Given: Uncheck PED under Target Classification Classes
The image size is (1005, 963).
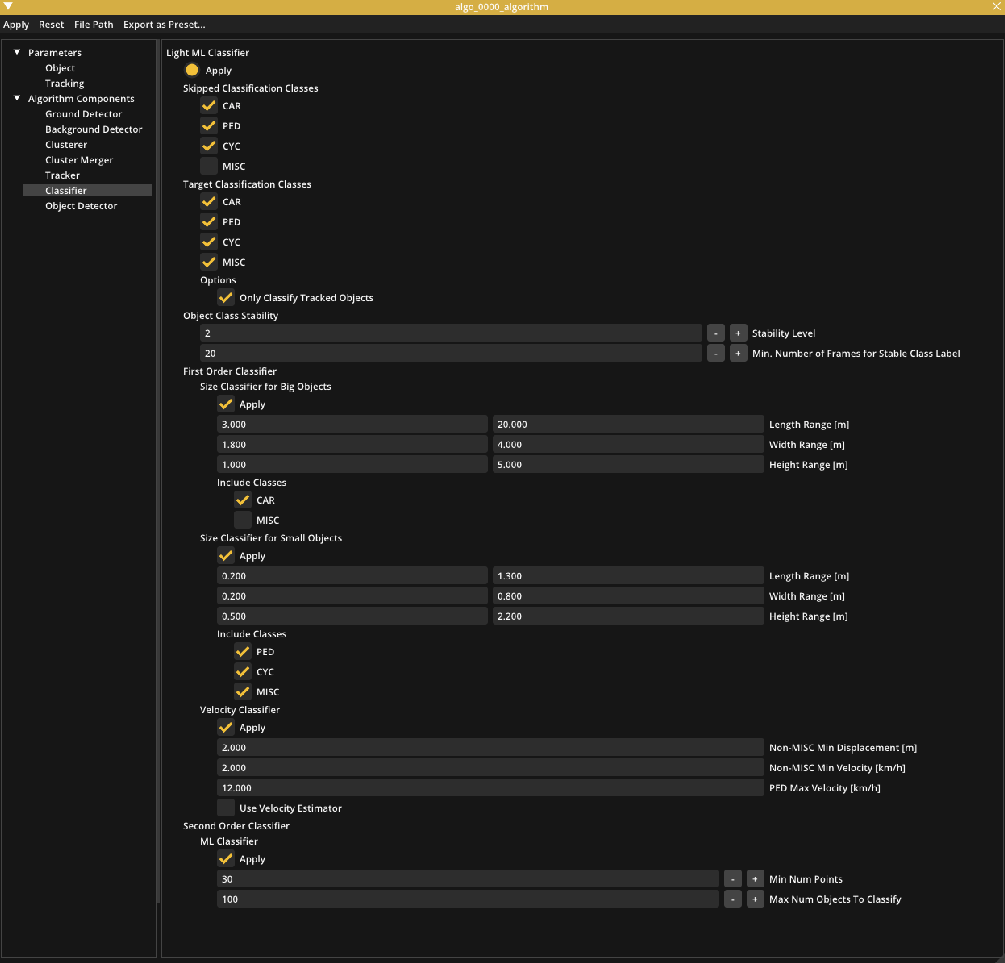Looking at the screenshot, I should pos(209,222).
